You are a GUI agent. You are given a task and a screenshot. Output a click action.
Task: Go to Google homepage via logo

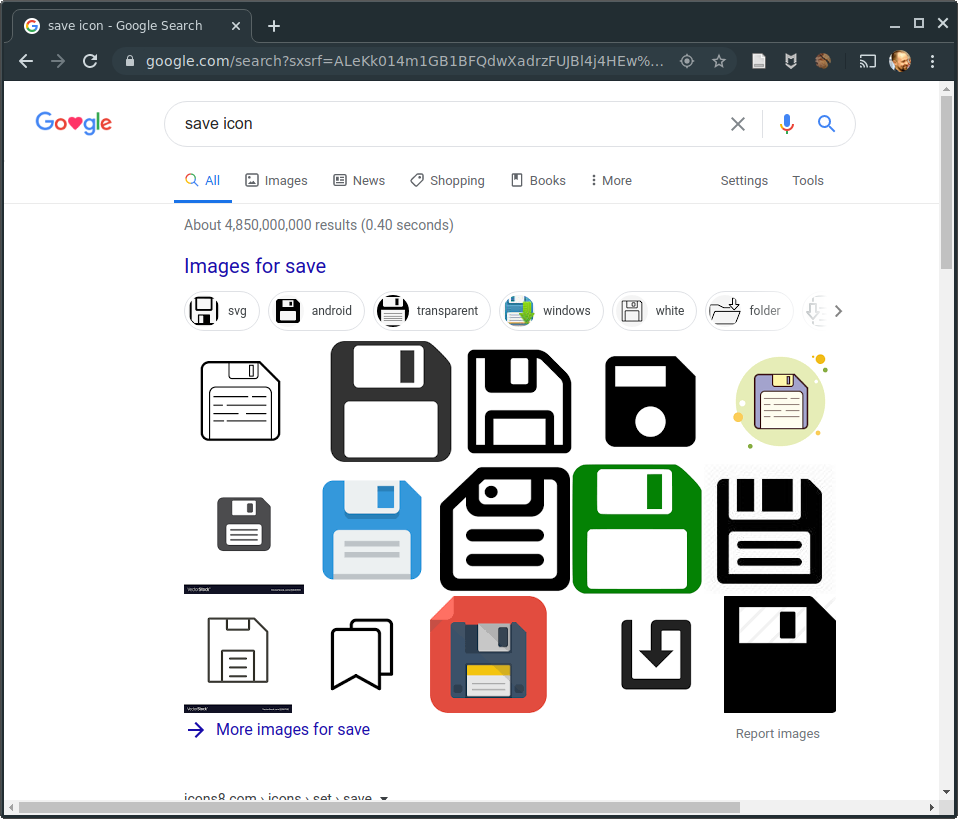coord(73,123)
